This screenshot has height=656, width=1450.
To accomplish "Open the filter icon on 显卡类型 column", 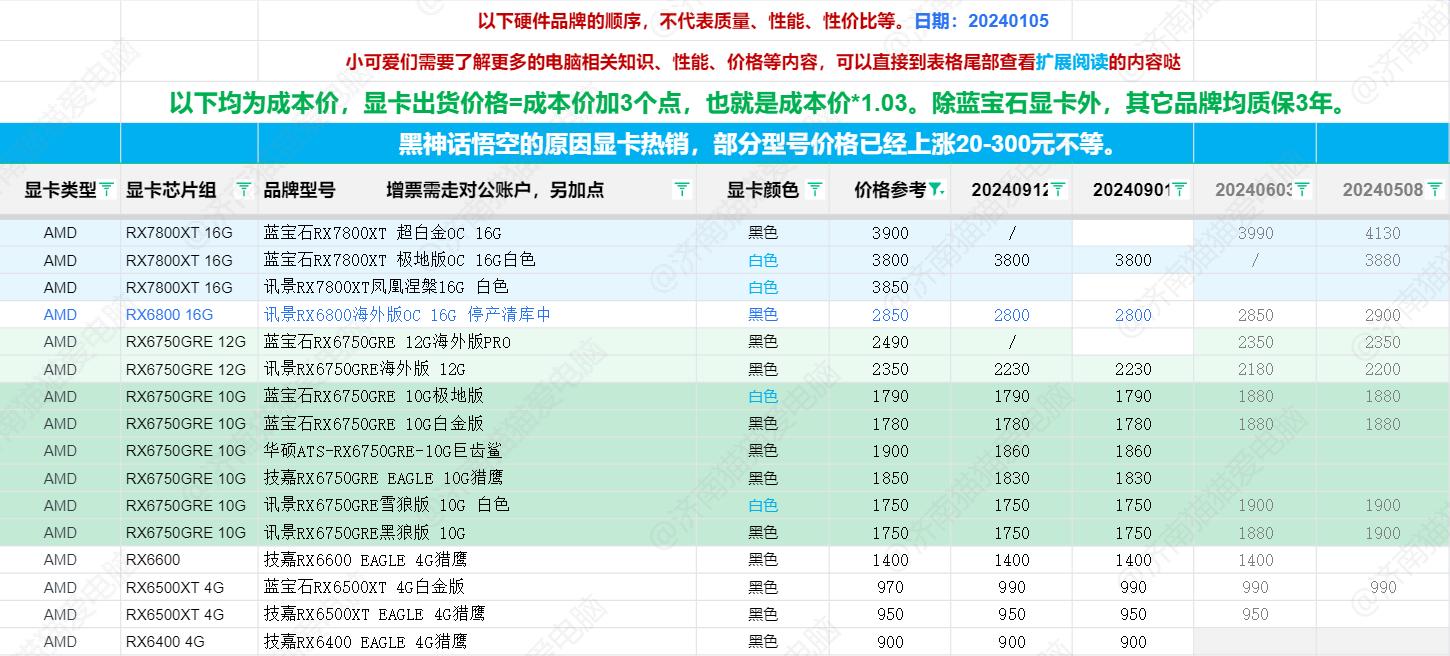I will pos(105,189).
